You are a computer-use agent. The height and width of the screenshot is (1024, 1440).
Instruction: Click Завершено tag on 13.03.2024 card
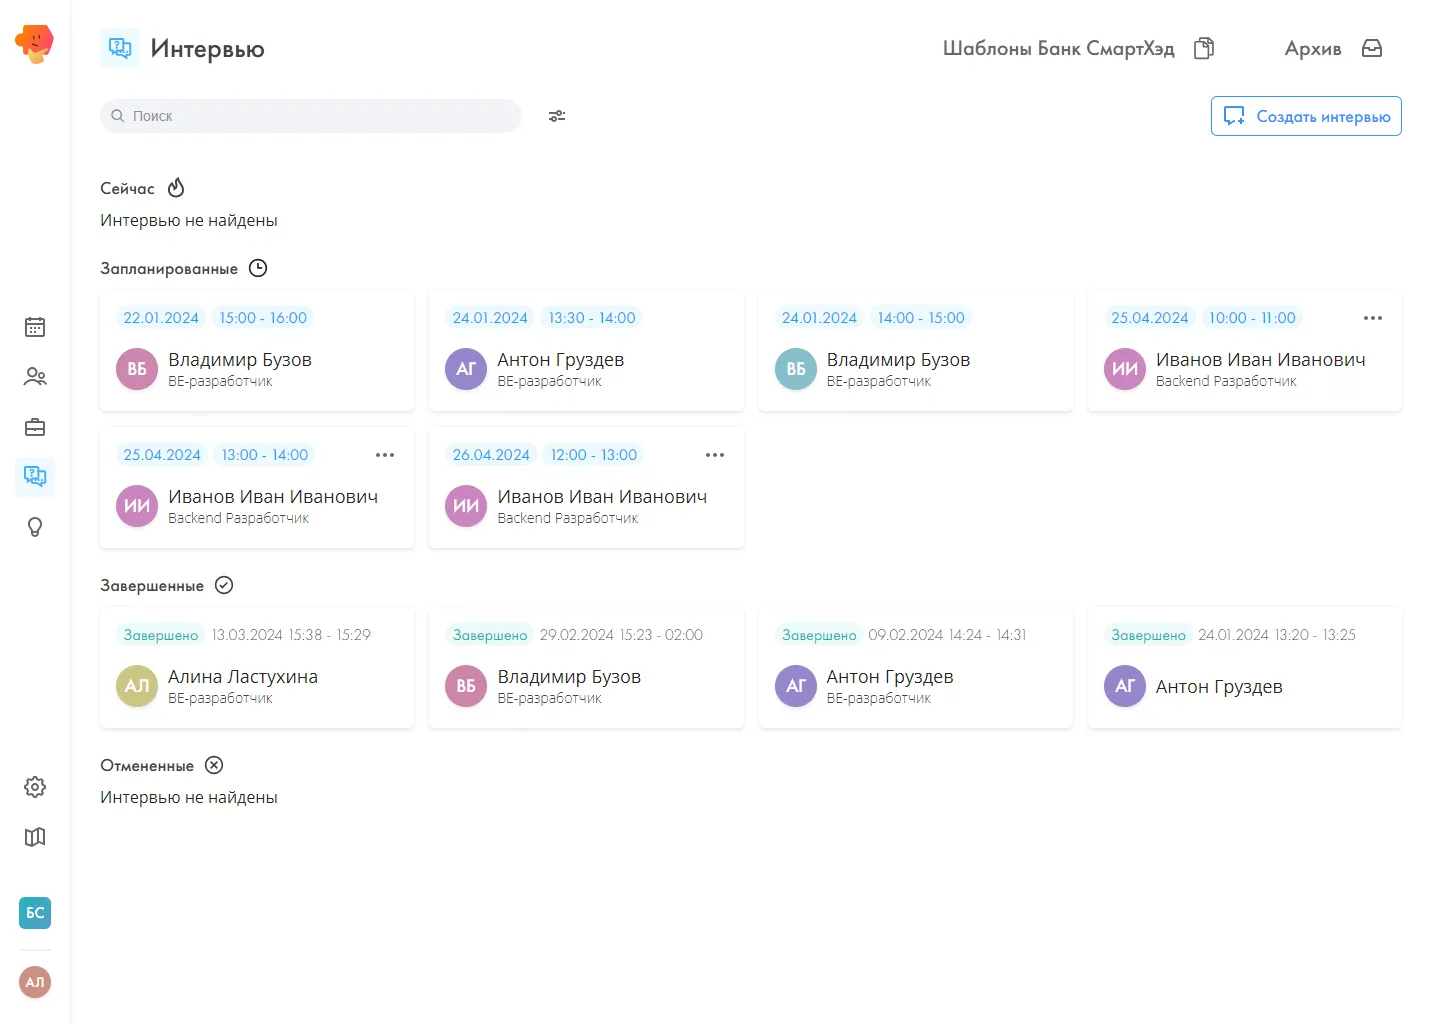point(161,635)
